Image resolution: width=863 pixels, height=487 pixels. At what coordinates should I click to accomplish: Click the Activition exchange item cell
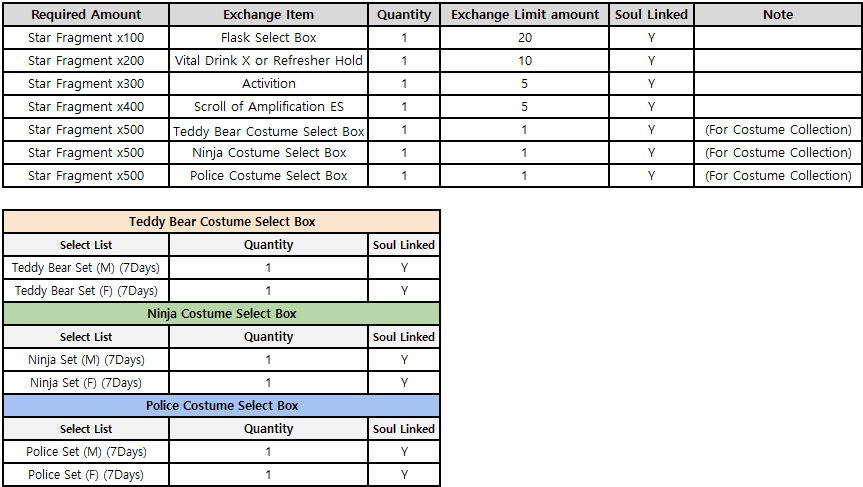269,84
